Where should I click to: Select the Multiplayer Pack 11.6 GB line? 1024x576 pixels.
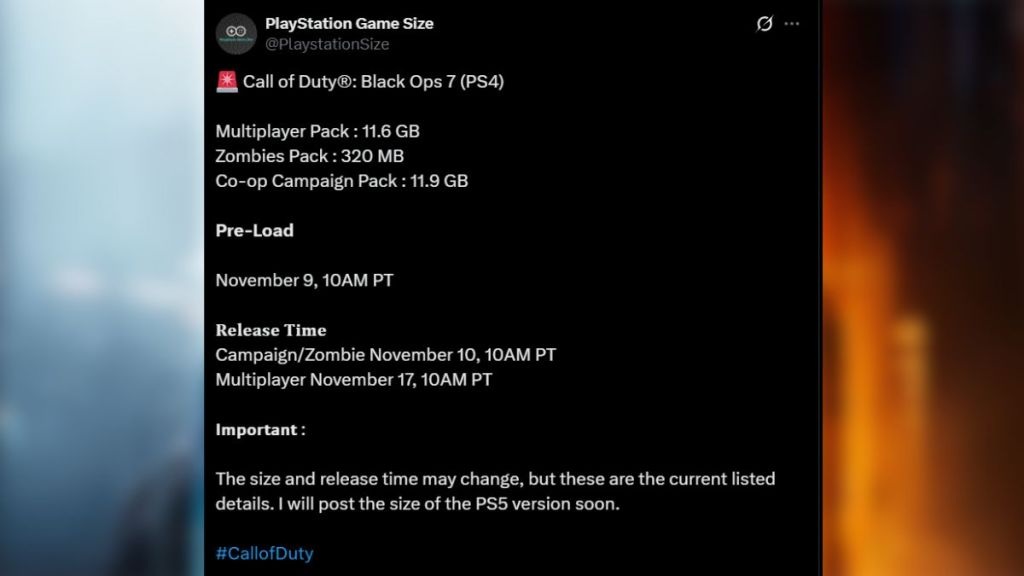coord(316,130)
